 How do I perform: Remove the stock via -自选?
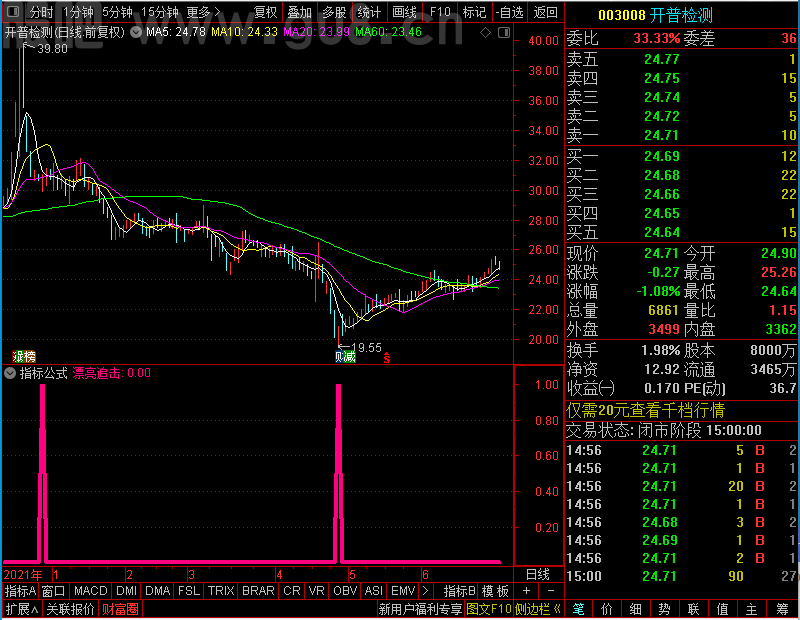509,12
